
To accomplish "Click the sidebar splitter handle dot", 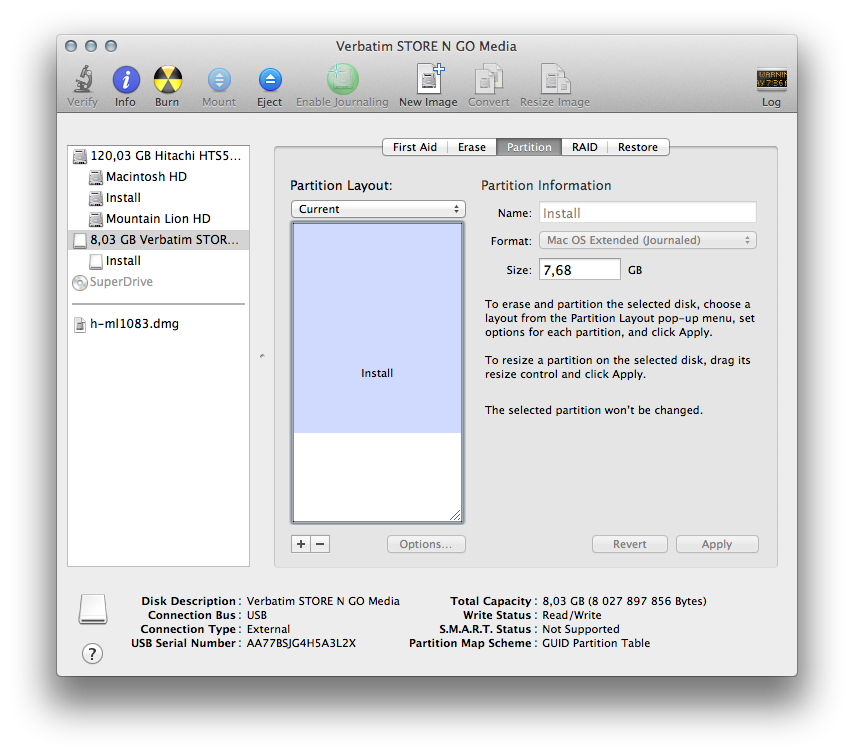I will coord(263,356).
